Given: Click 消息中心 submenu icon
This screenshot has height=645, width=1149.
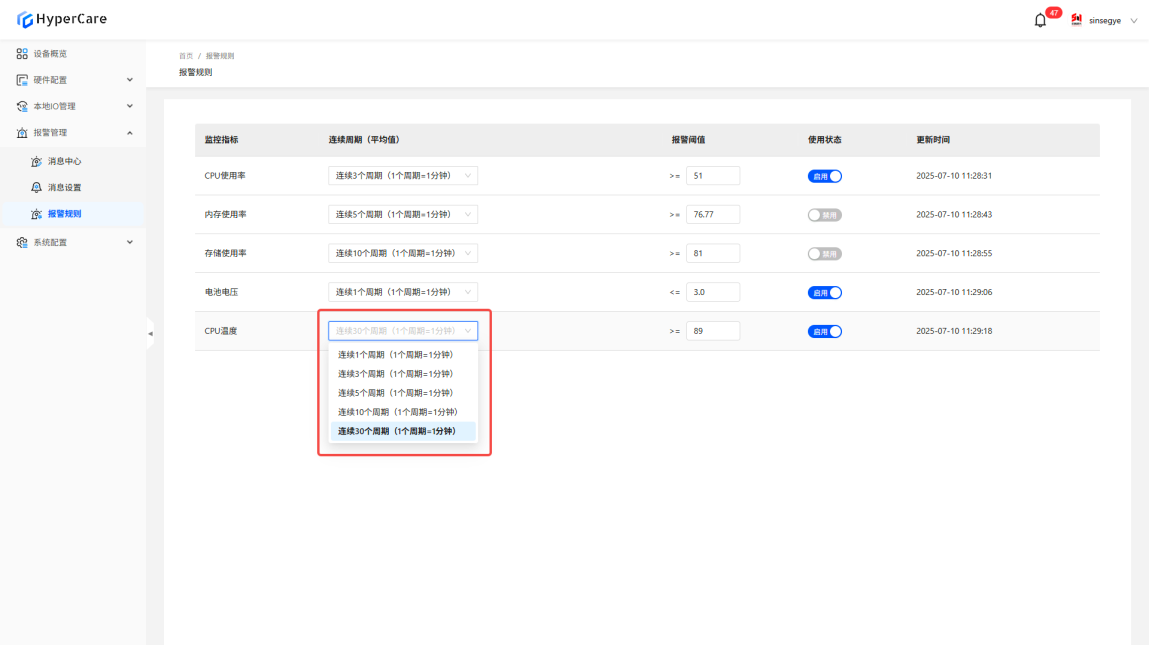Looking at the screenshot, I should pyautogui.click(x=37, y=161).
